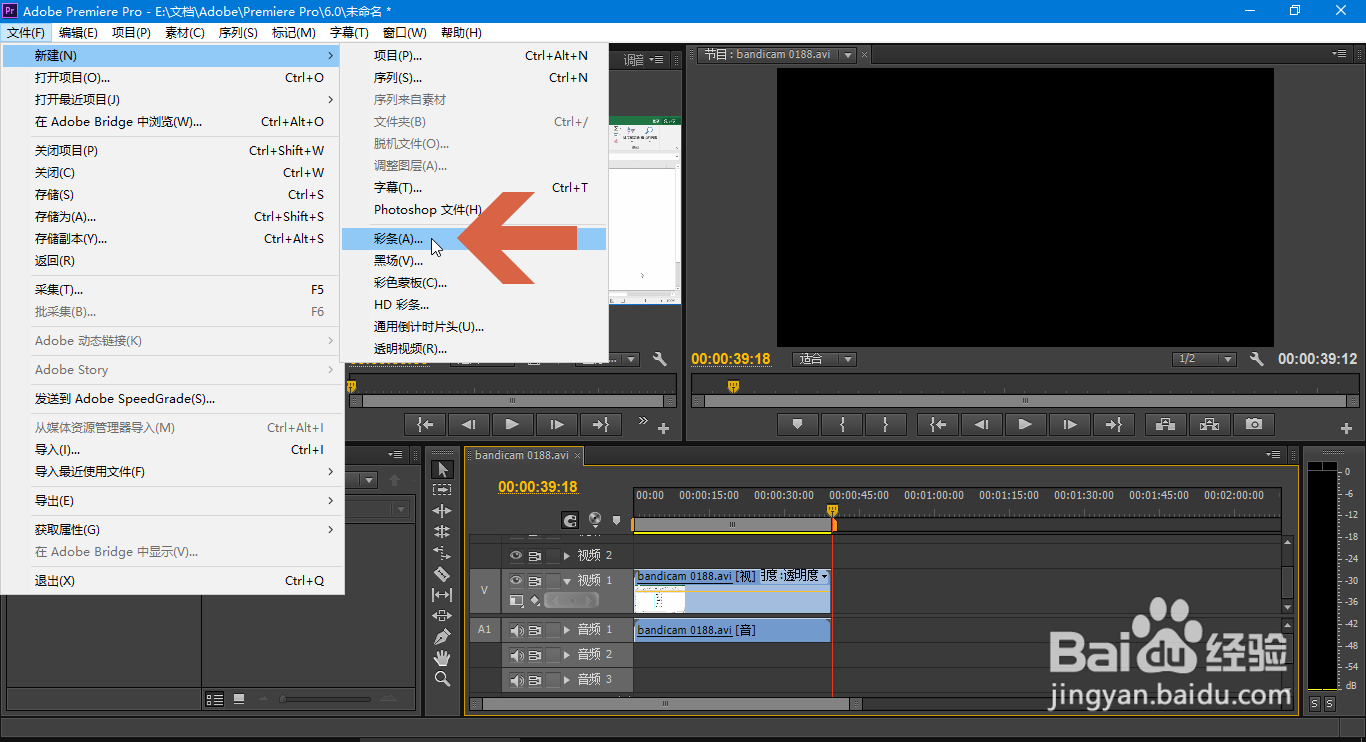Click timeline work area bar
Viewport: 1366px width, 742px height.
click(x=733, y=524)
